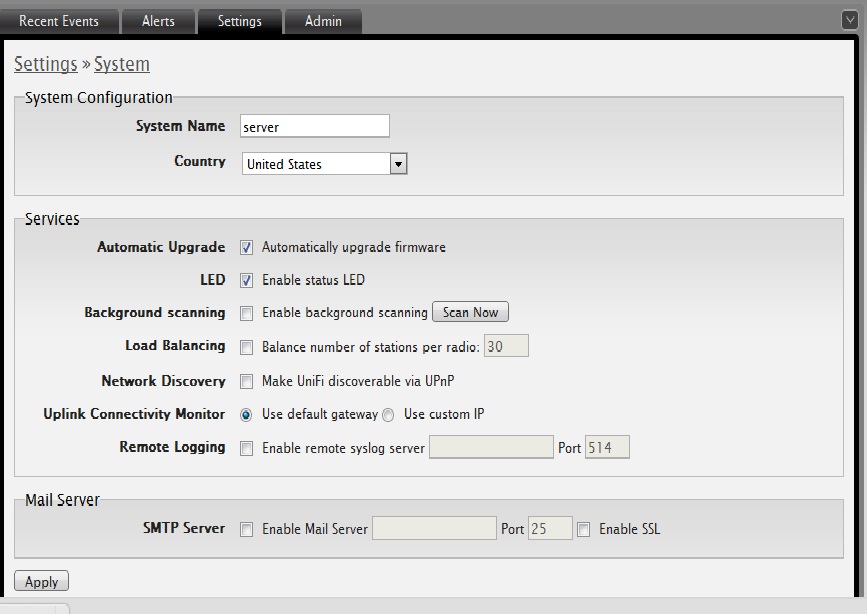The height and width of the screenshot is (614, 867).
Task: Collapse panel using top-right arrow icon
Action: click(850, 20)
